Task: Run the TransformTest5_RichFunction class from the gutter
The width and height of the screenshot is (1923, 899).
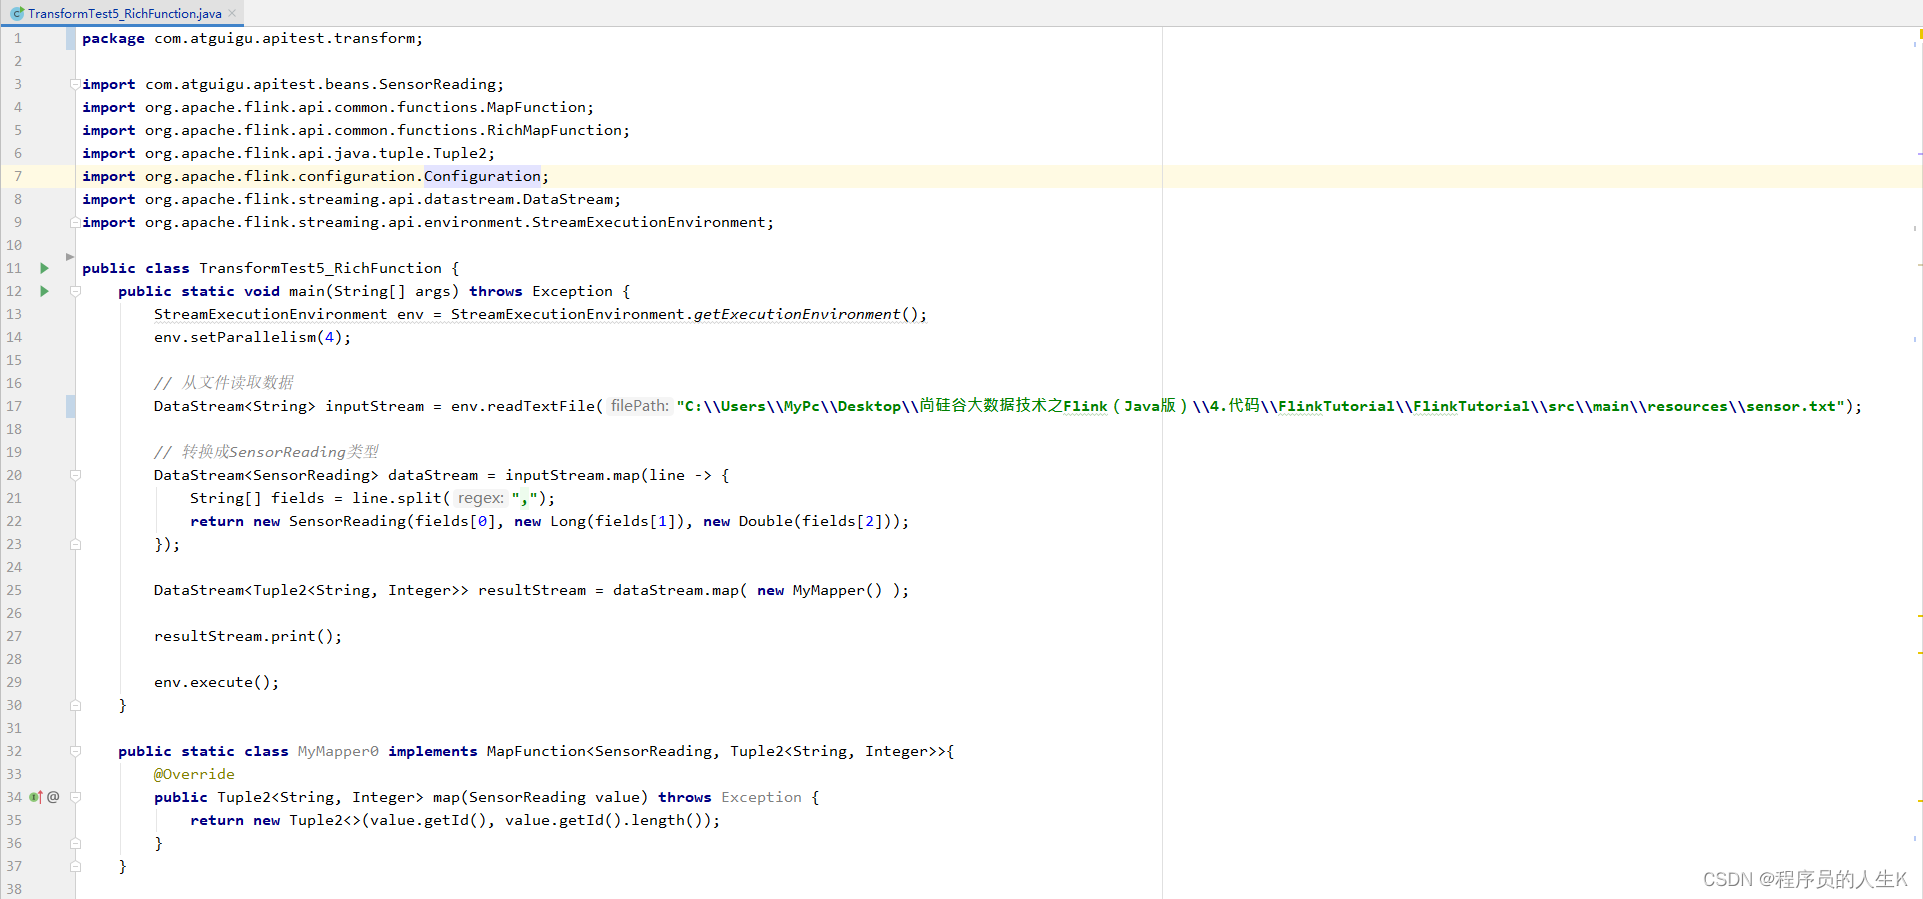Action: (44, 268)
